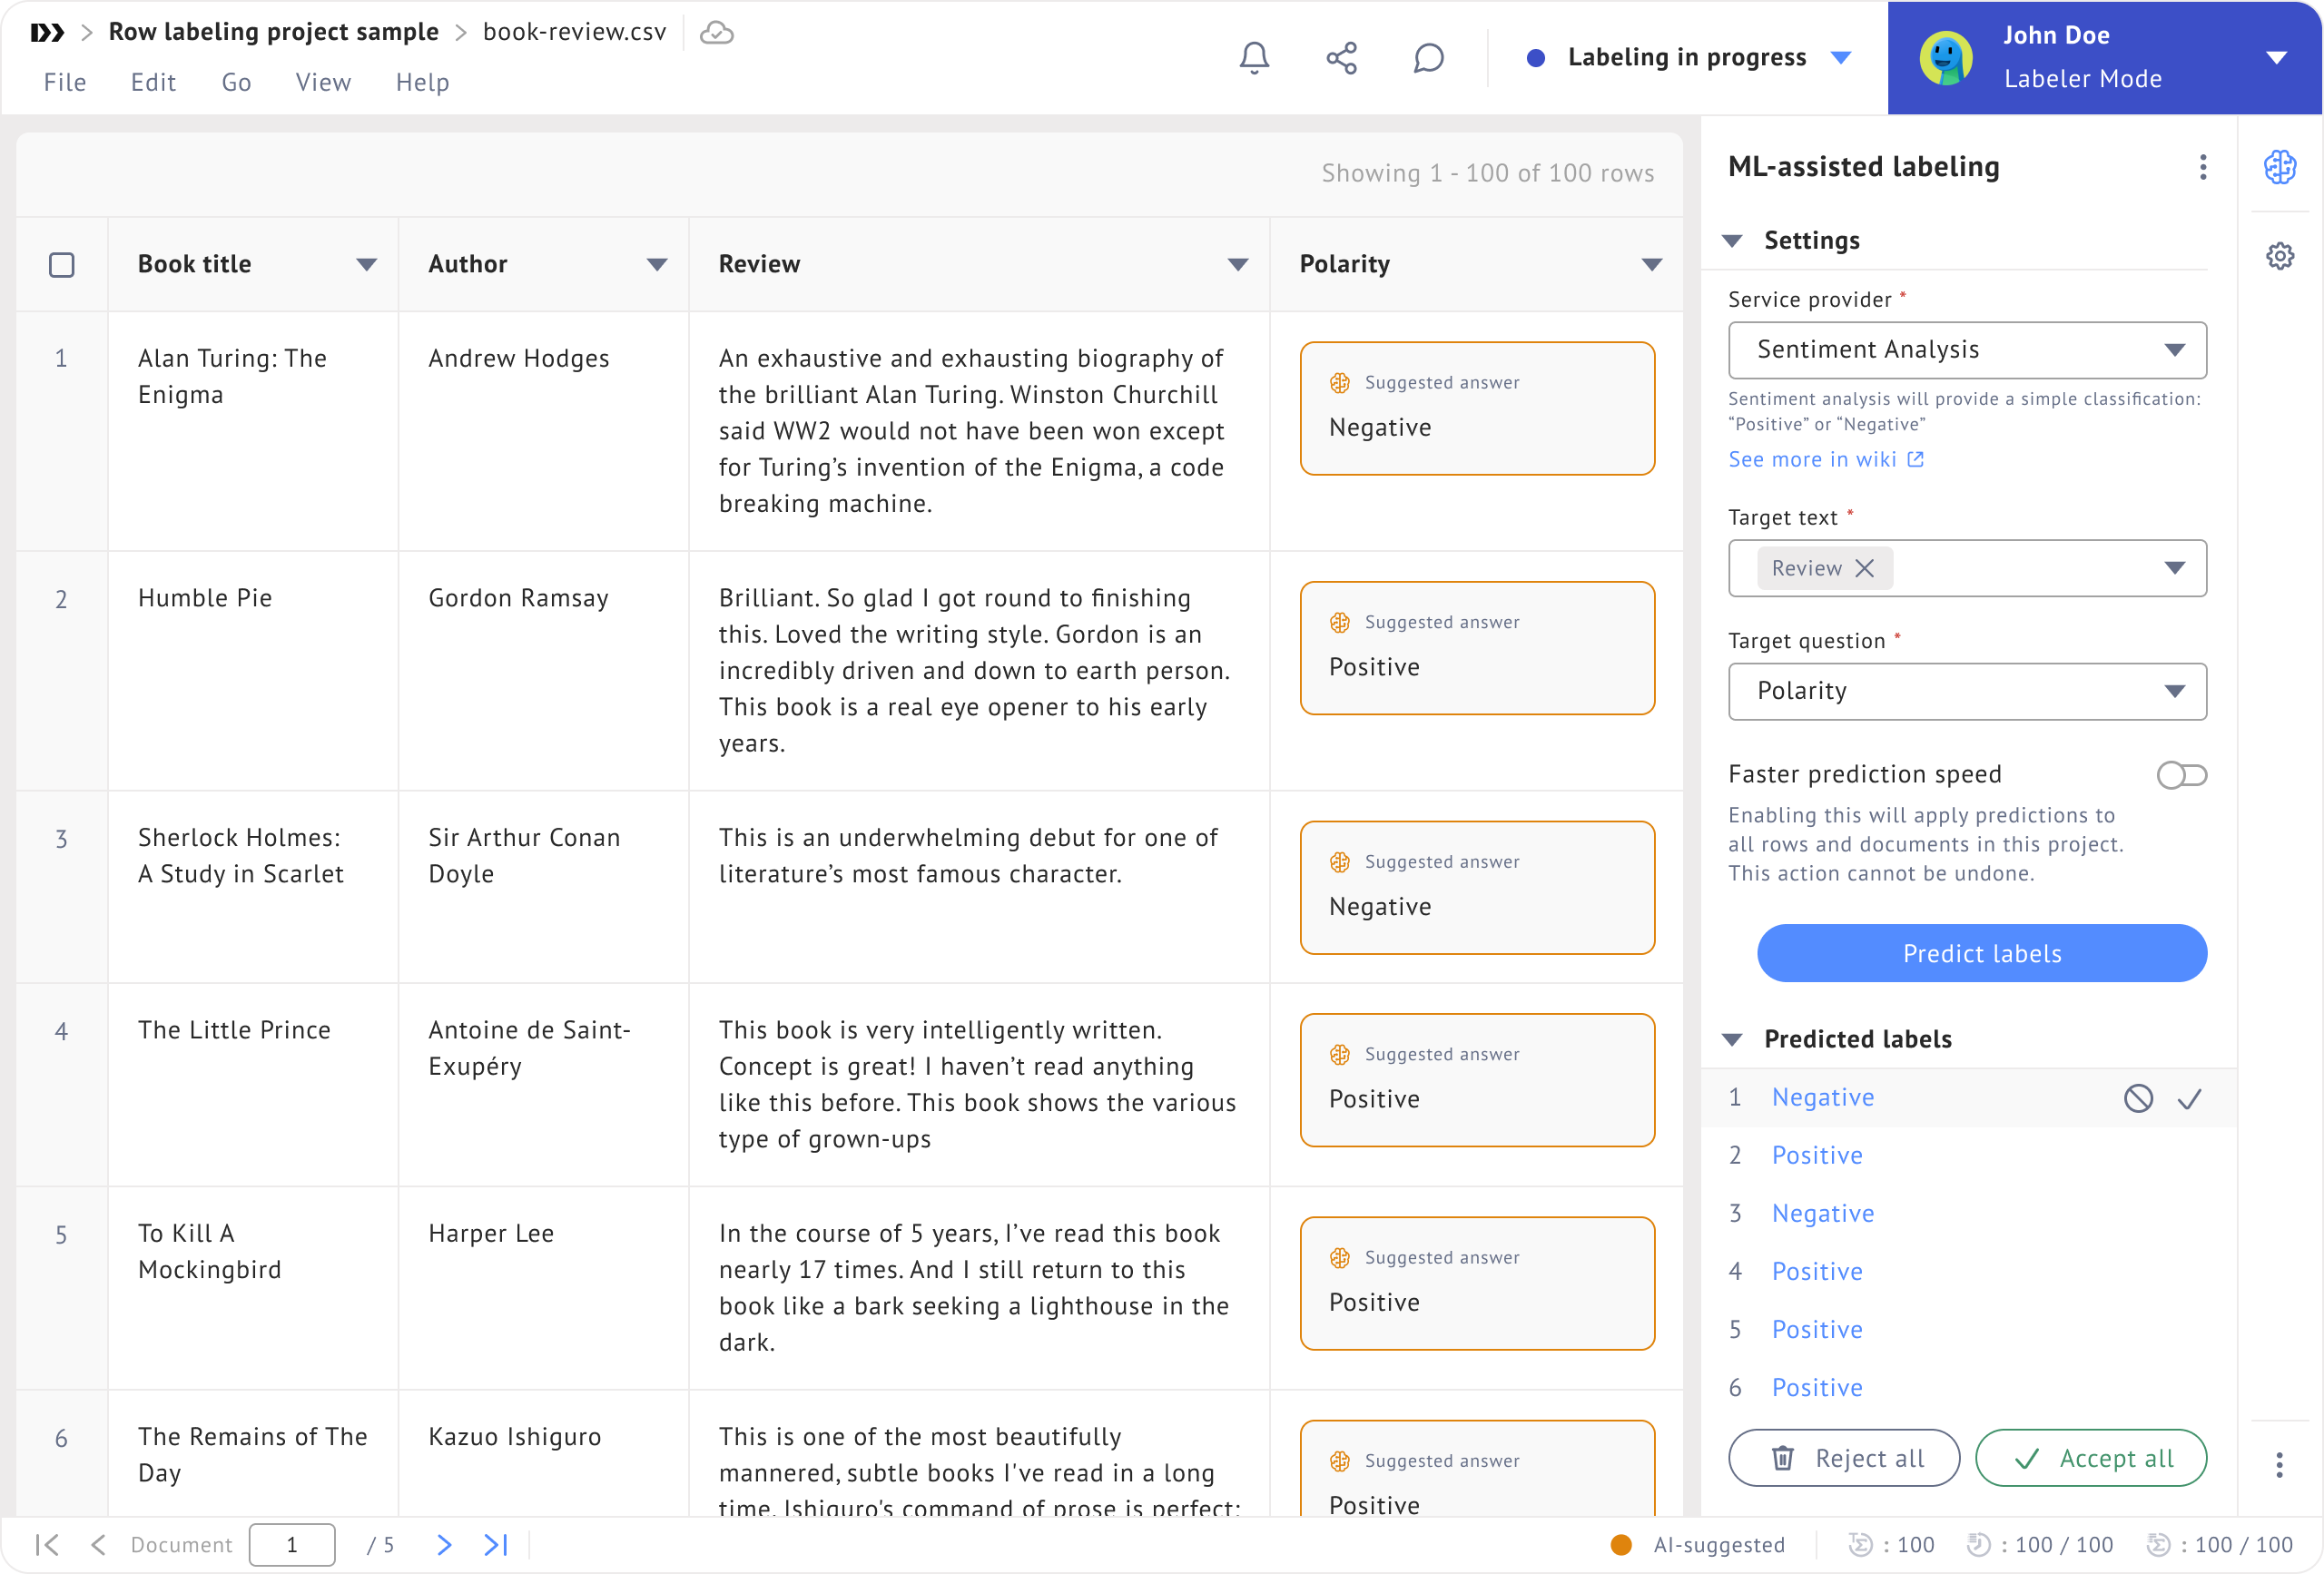
Task: Open the View menu
Action: coord(323,82)
